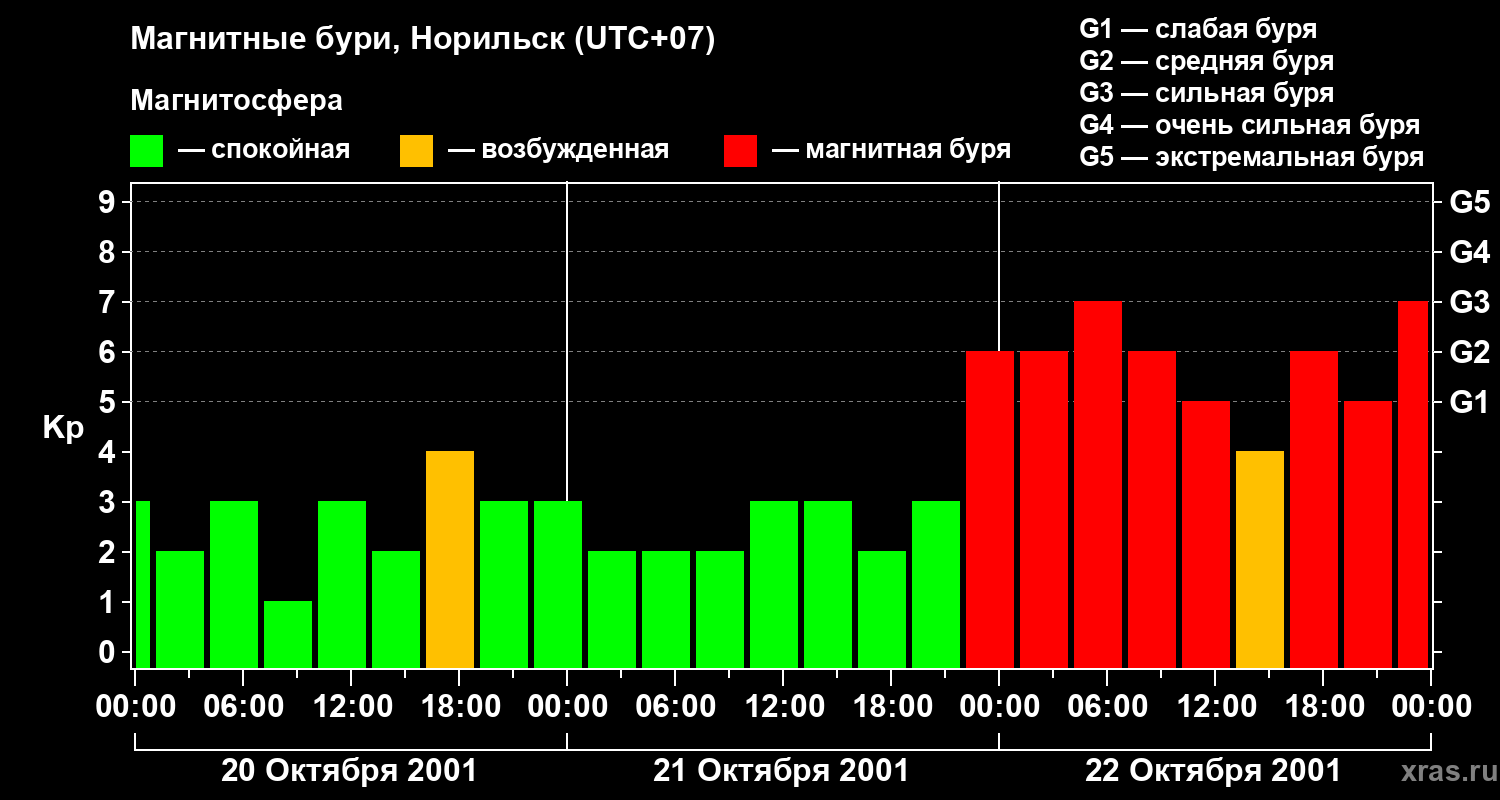Select the chart title 'Магнитные бури, Норильск (UTC+07)'

pos(423,40)
